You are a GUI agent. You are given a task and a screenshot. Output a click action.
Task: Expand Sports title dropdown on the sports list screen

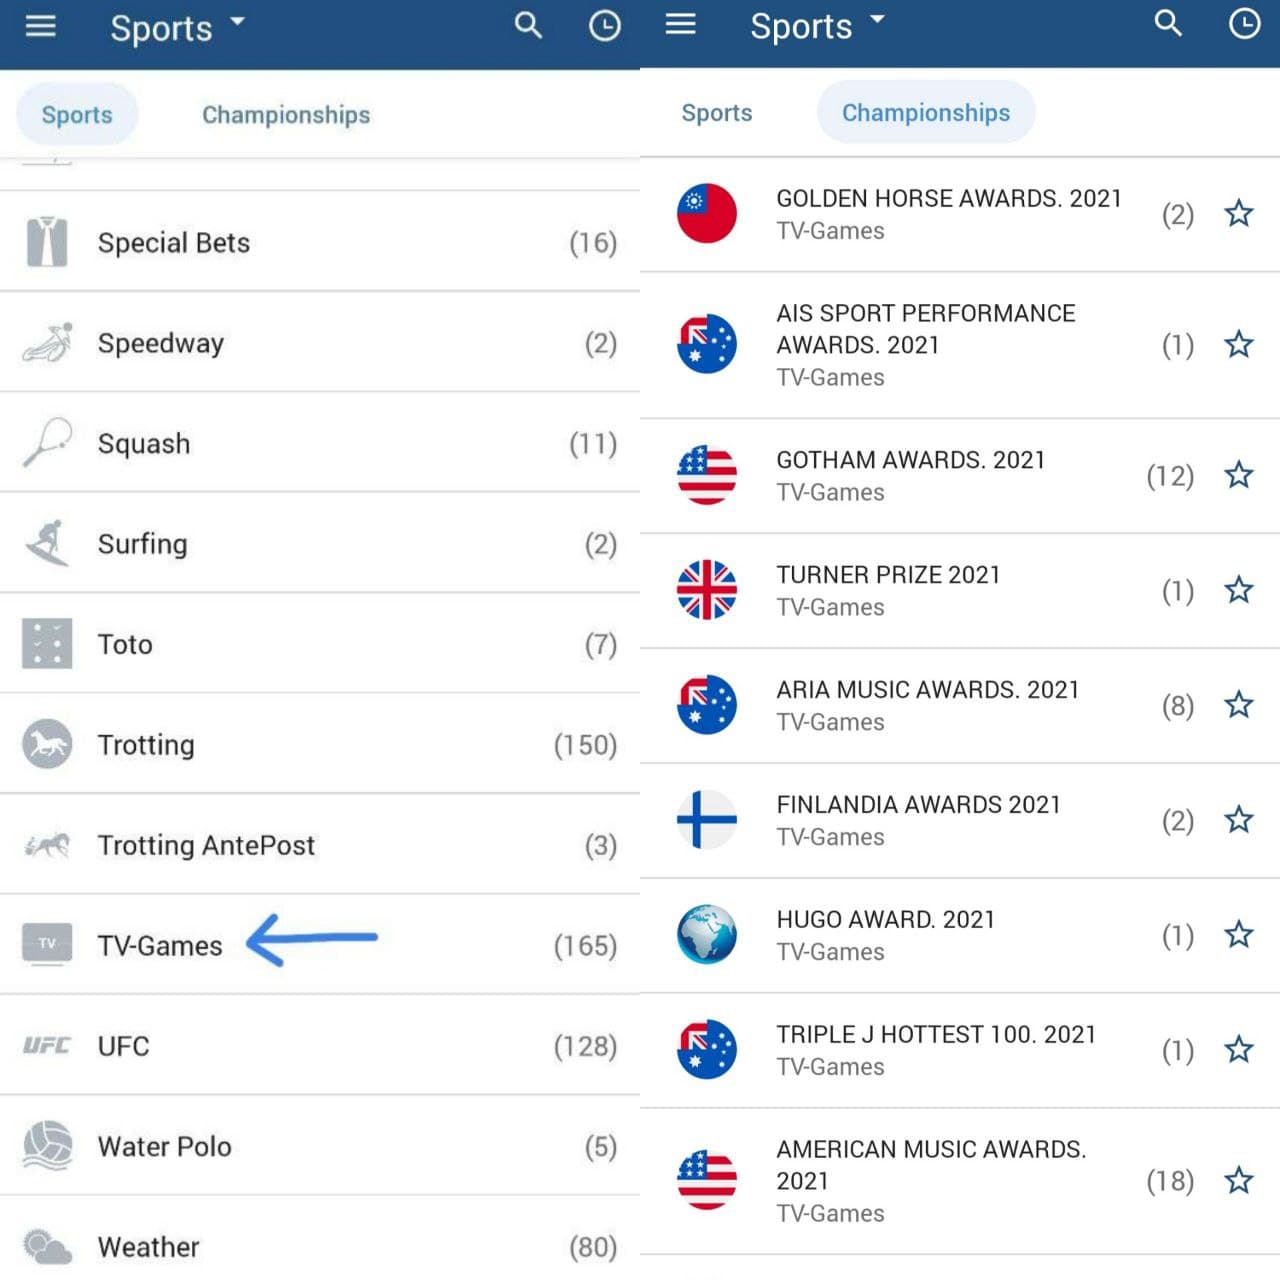pos(177,28)
